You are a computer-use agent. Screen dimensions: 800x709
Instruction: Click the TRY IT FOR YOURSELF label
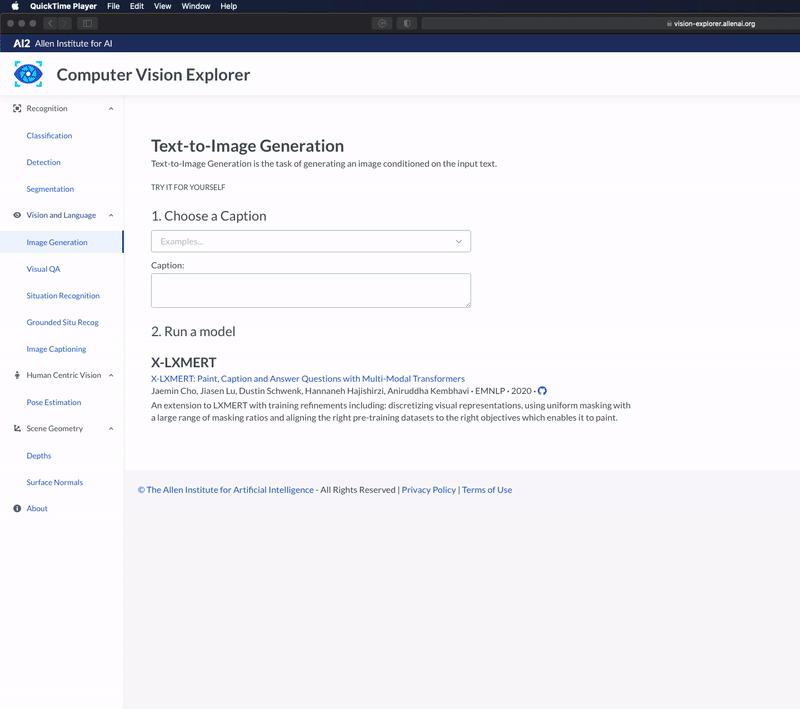188,187
